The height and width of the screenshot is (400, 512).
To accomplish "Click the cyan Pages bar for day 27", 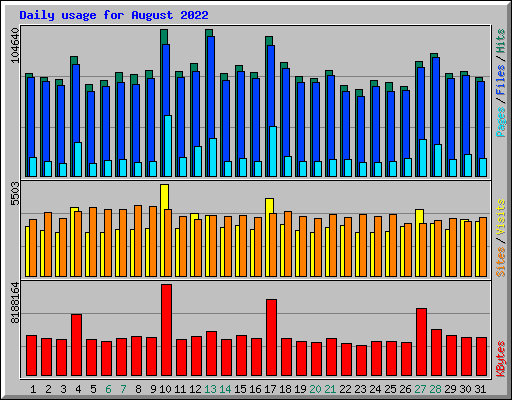I will pos(423,158).
